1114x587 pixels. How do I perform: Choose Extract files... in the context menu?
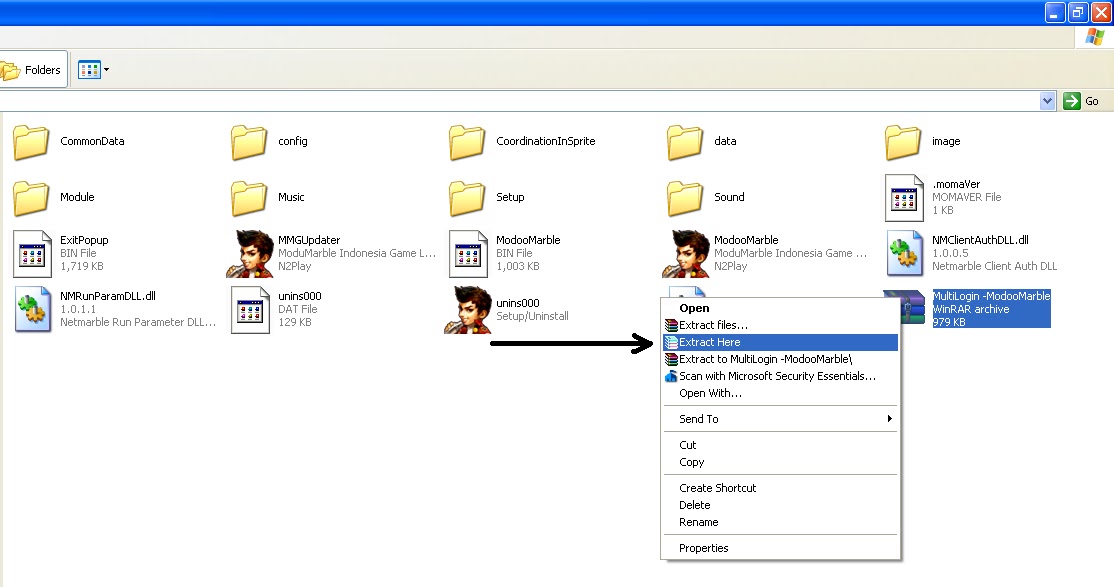click(780, 325)
